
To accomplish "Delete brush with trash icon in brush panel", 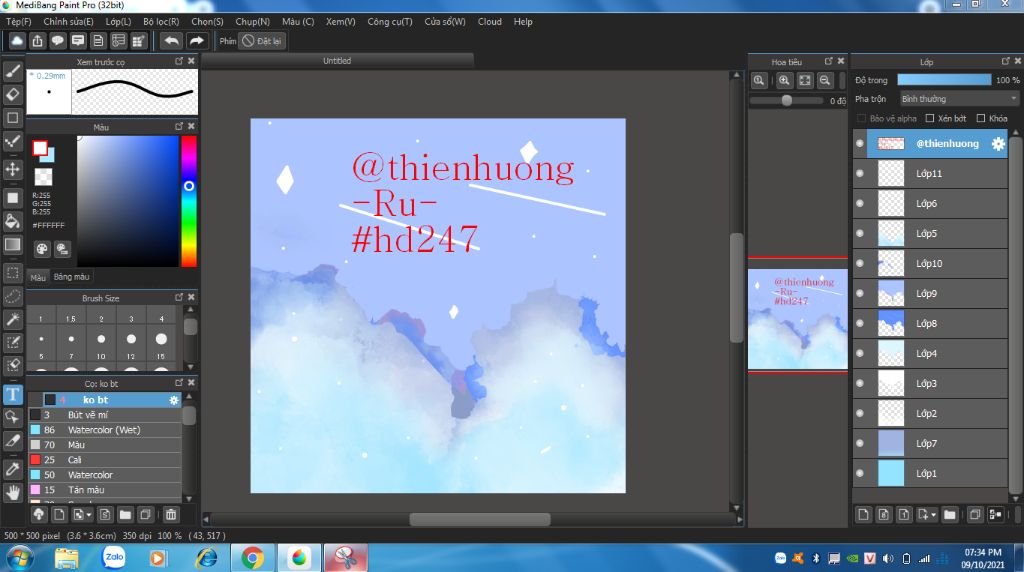I will (171, 515).
